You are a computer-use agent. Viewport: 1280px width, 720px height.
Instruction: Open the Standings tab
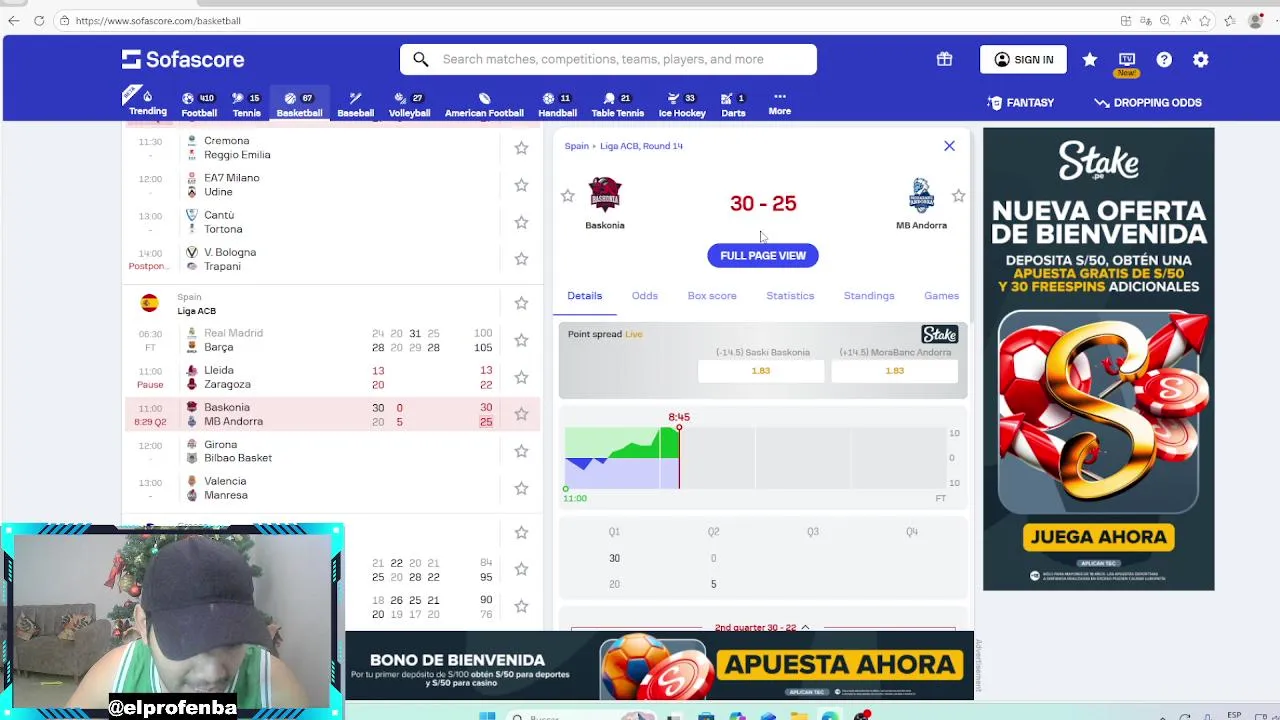[x=869, y=296]
